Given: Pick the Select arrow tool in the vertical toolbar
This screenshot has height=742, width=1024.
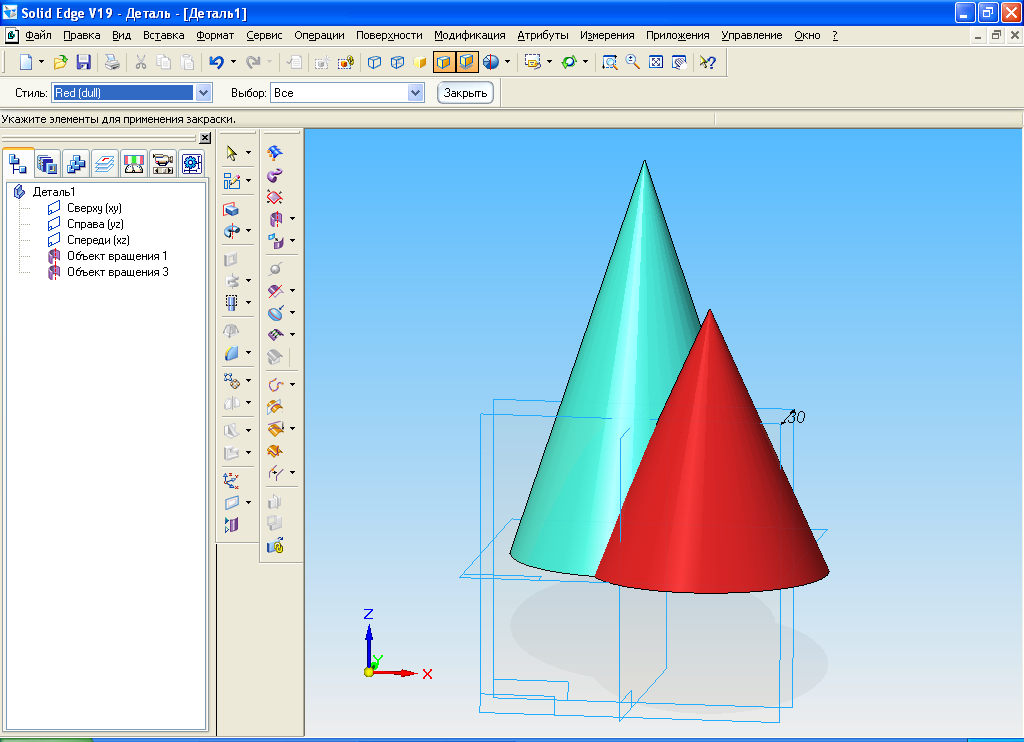Looking at the screenshot, I should pyautogui.click(x=232, y=153).
